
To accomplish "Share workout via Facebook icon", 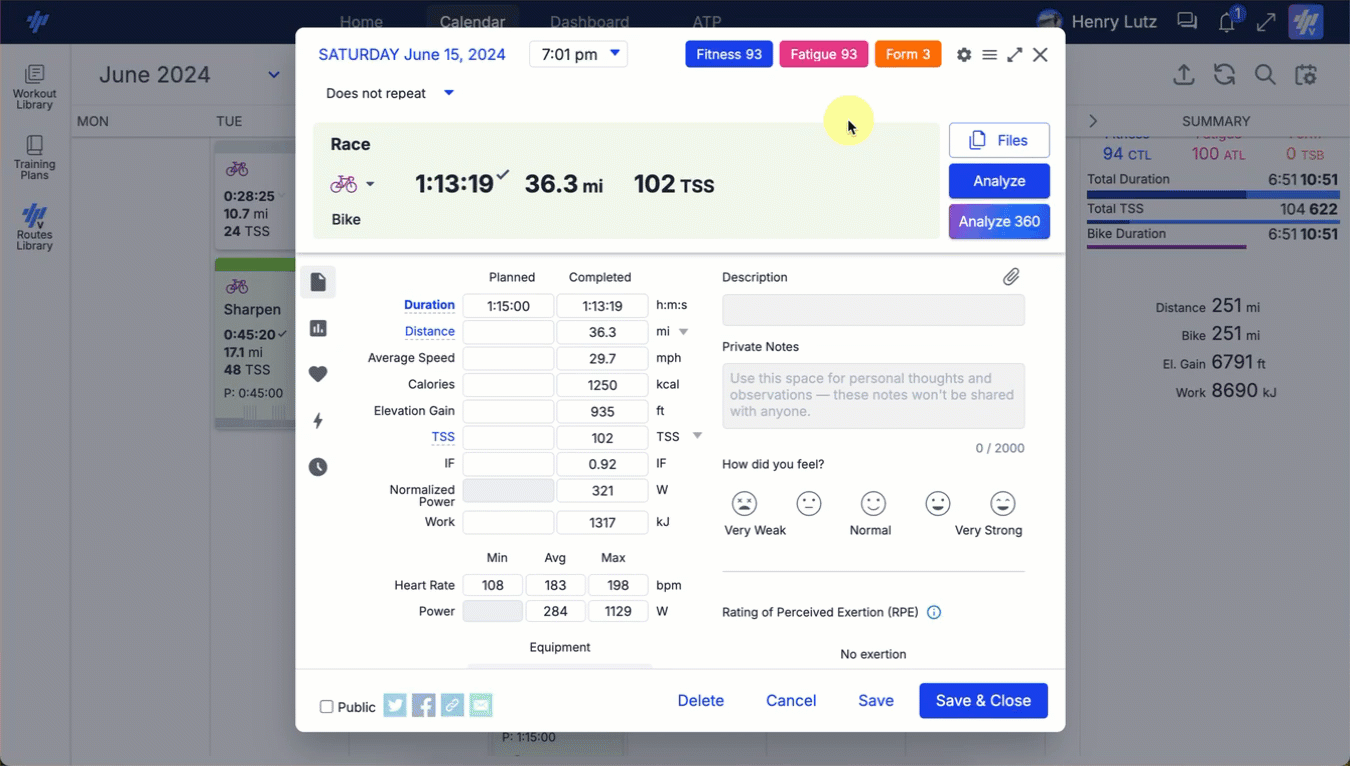I will click(x=424, y=706).
